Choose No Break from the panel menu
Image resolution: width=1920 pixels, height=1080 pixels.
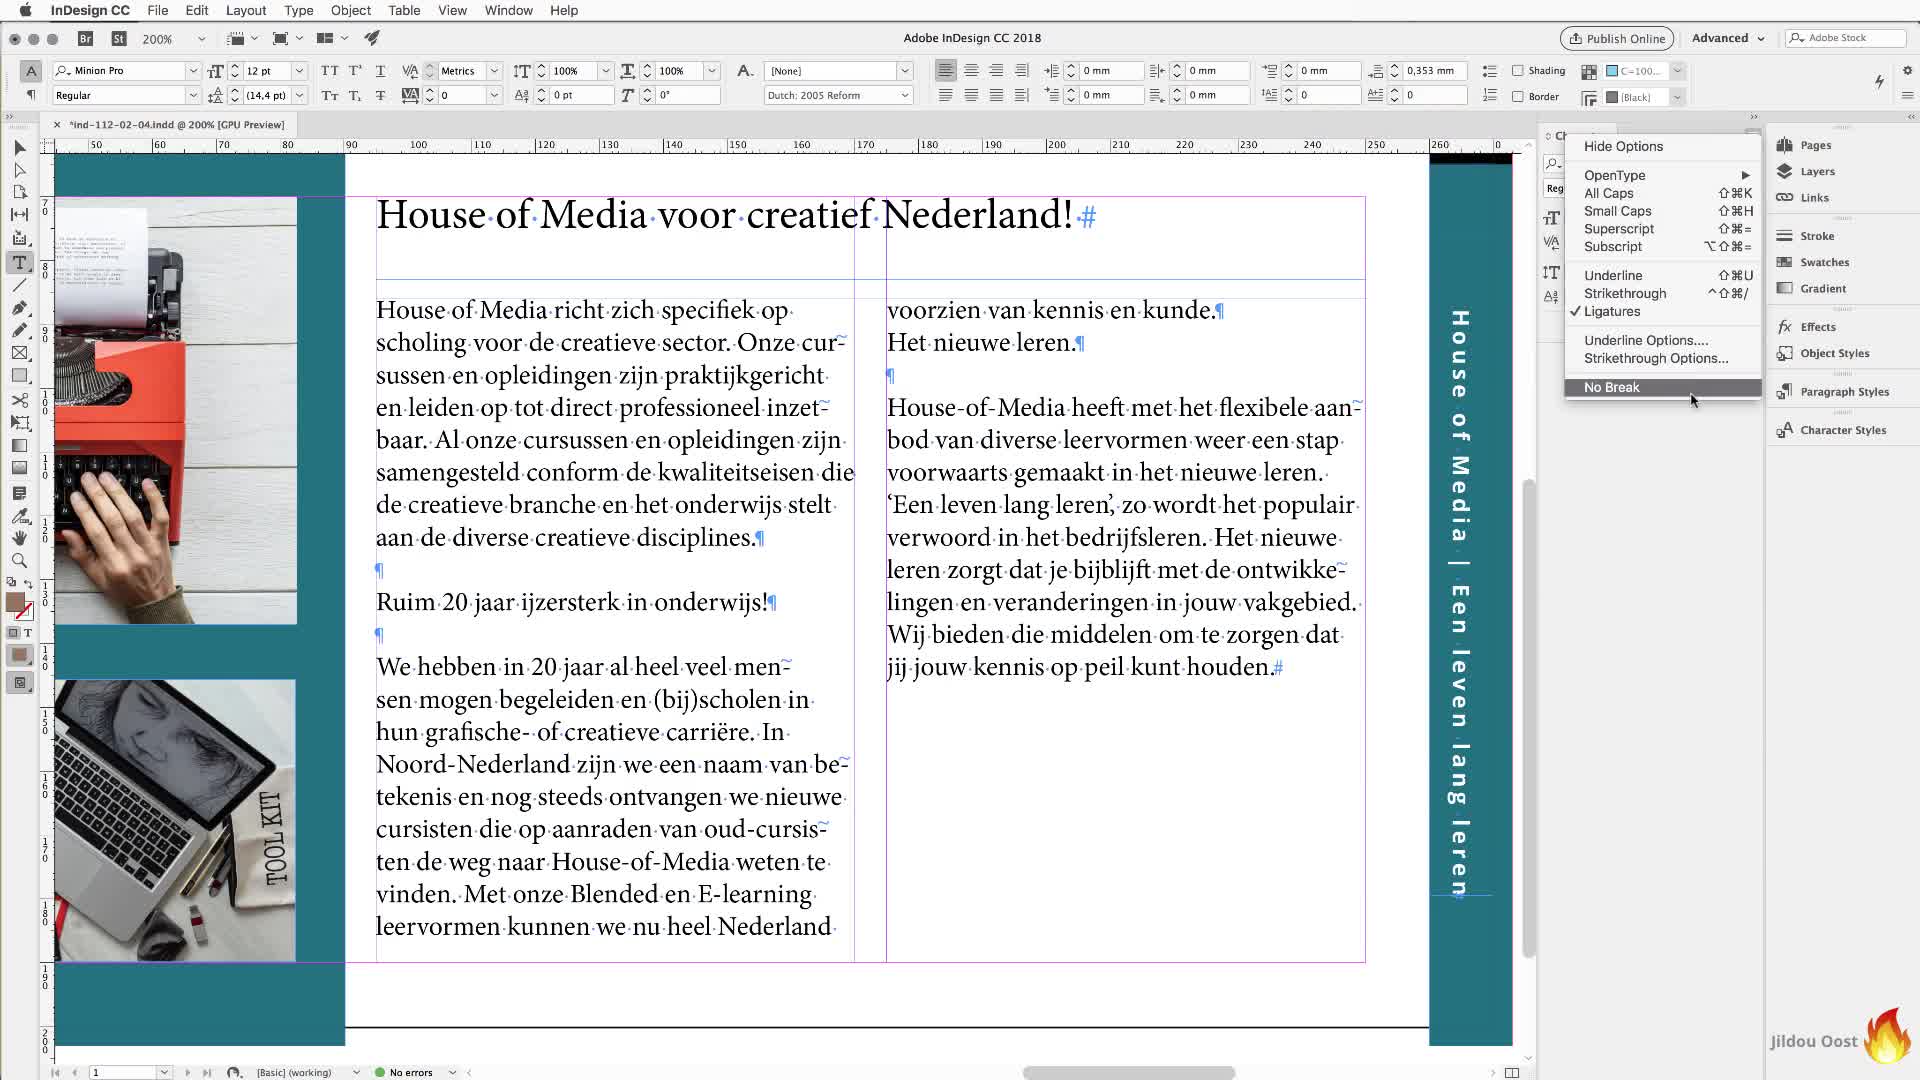(x=1663, y=387)
